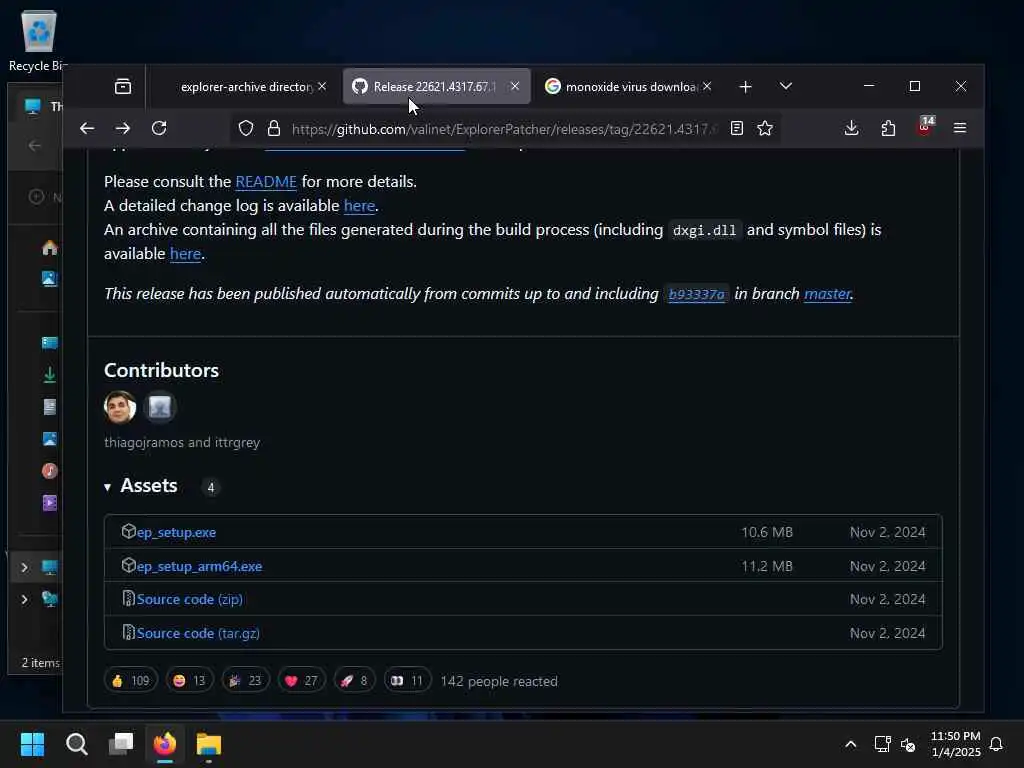Viewport: 1024px width, 768px height.
Task: Toggle reader view icon in address bar
Action: point(737,128)
